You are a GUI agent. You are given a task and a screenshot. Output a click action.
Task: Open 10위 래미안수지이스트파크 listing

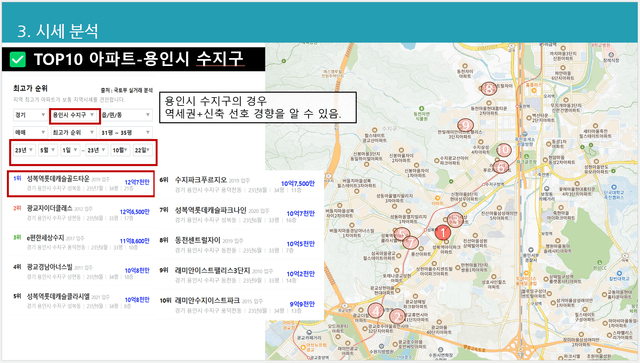[x=238, y=305]
